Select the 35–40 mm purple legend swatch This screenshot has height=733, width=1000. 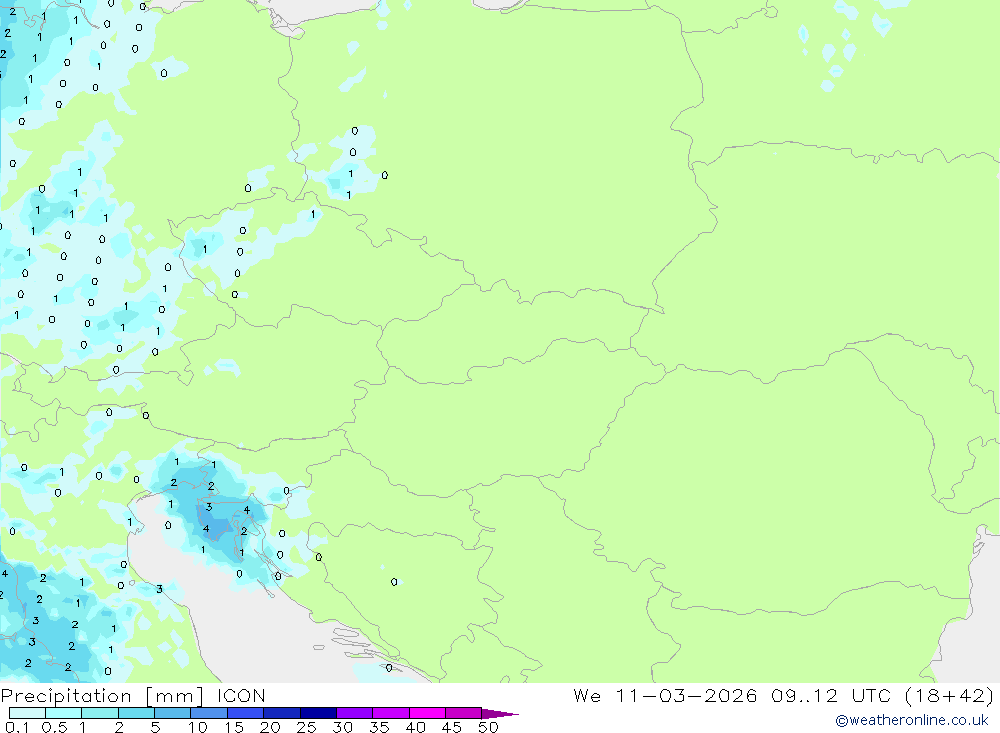tap(390, 713)
